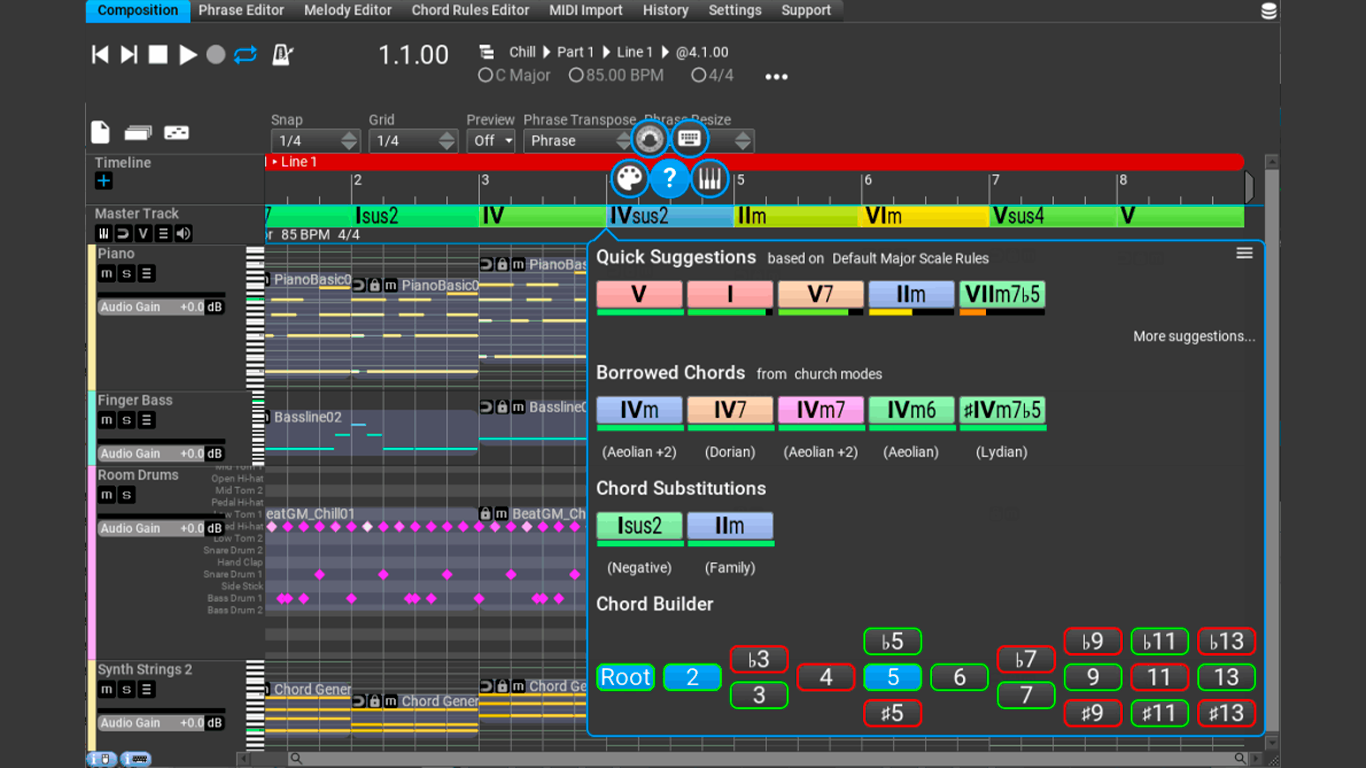This screenshot has width=1366, height=768.
Task: Start playback with the play button
Action: [187, 55]
